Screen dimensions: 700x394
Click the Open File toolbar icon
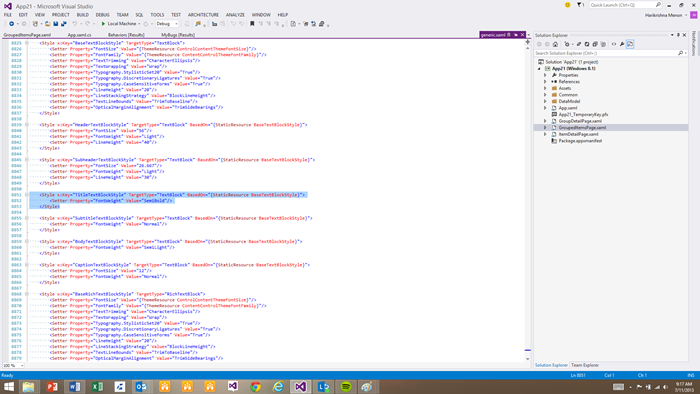48,24
